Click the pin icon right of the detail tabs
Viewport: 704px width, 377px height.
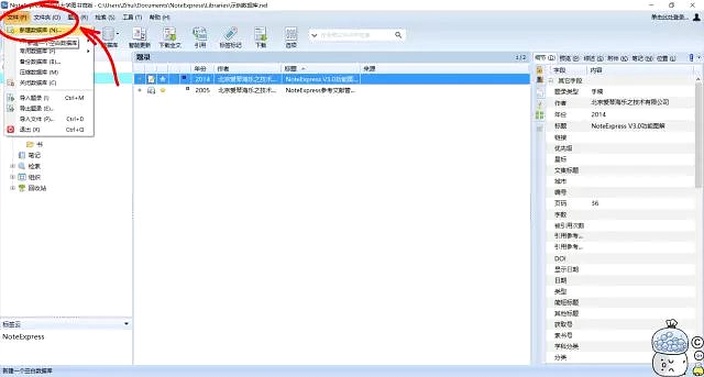pos(691,58)
